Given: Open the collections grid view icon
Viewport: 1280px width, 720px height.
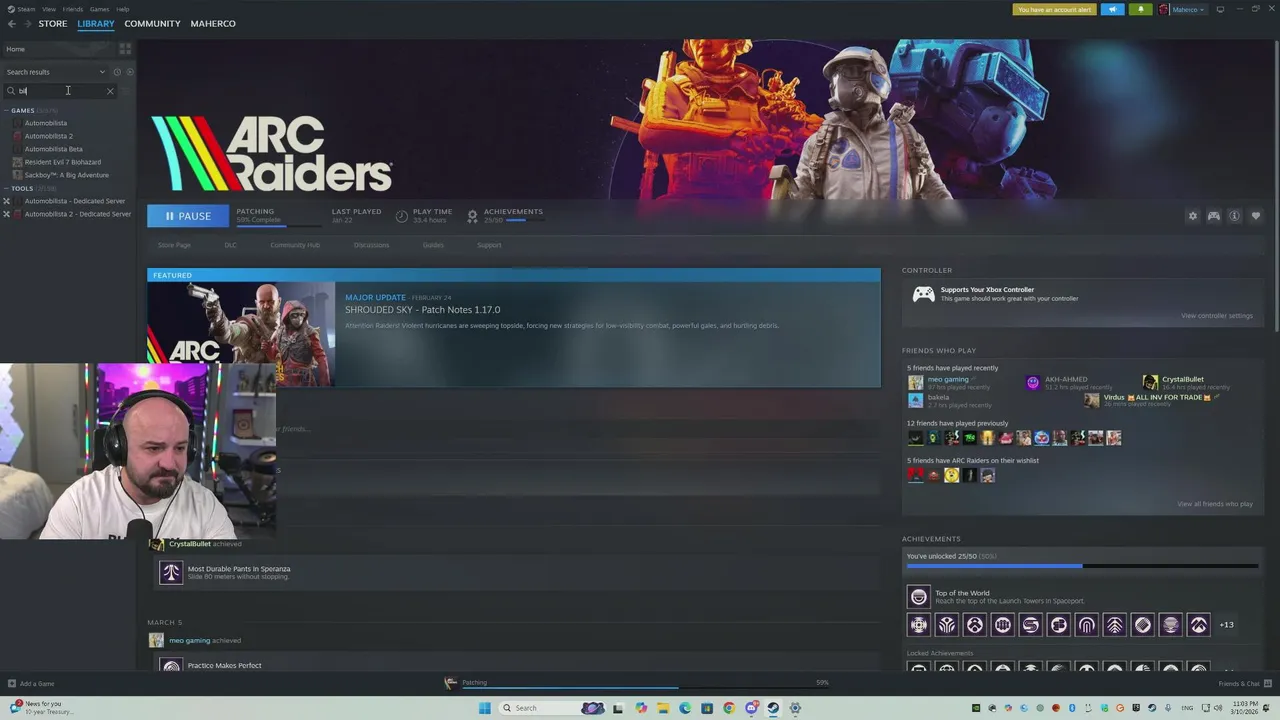Looking at the screenshot, I should tap(125, 48).
